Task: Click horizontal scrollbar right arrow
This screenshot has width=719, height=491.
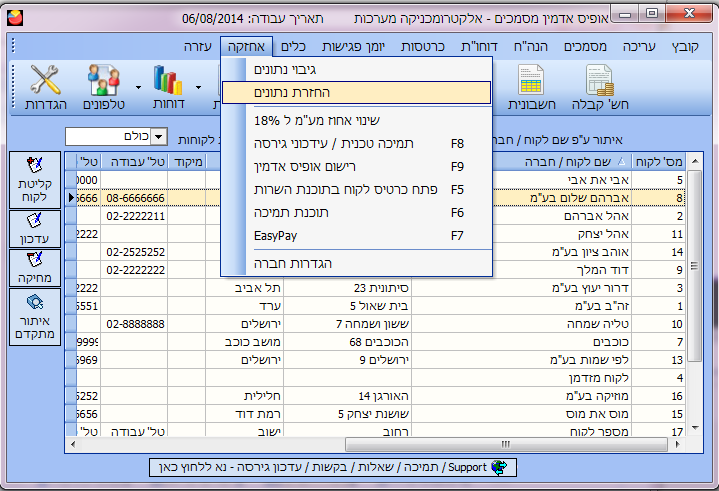Action: 678,444
